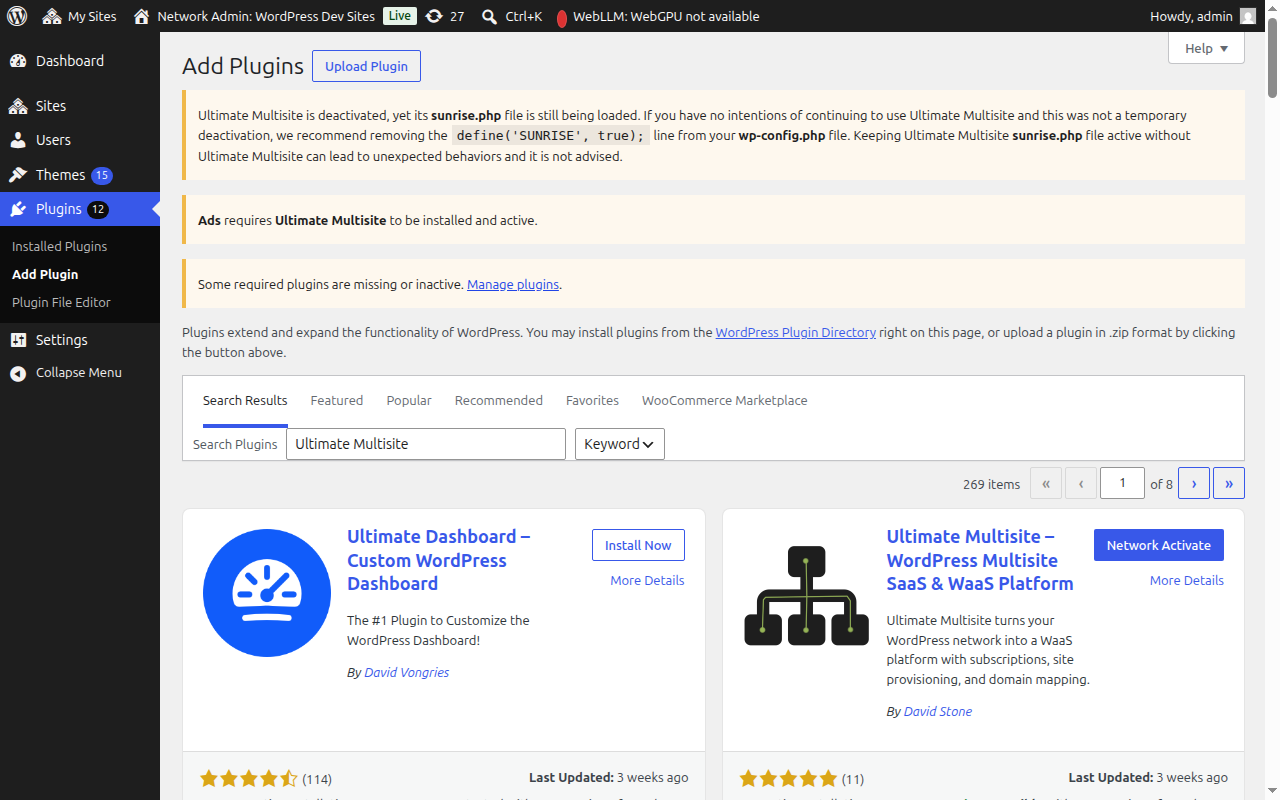The image size is (1280, 800).
Task: Switch to the Popular tab
Action: pos(409,400)
